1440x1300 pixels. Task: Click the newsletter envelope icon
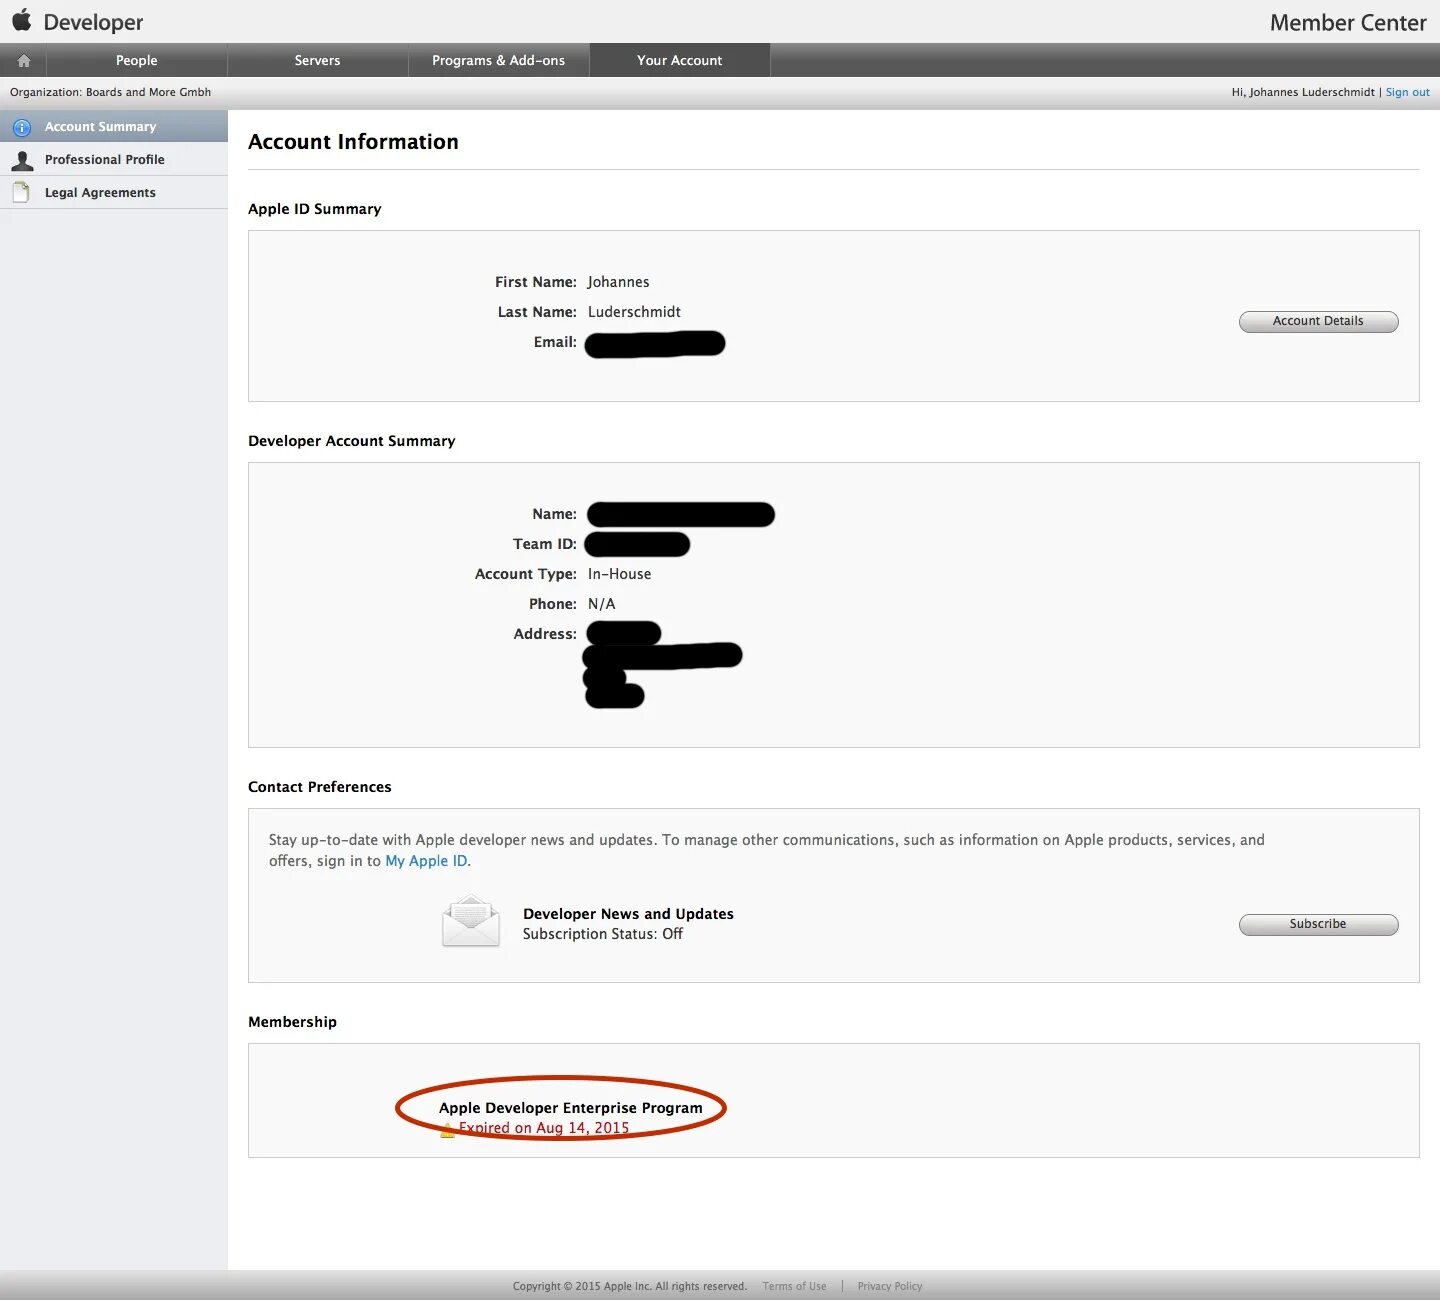(x=470, y=921)
